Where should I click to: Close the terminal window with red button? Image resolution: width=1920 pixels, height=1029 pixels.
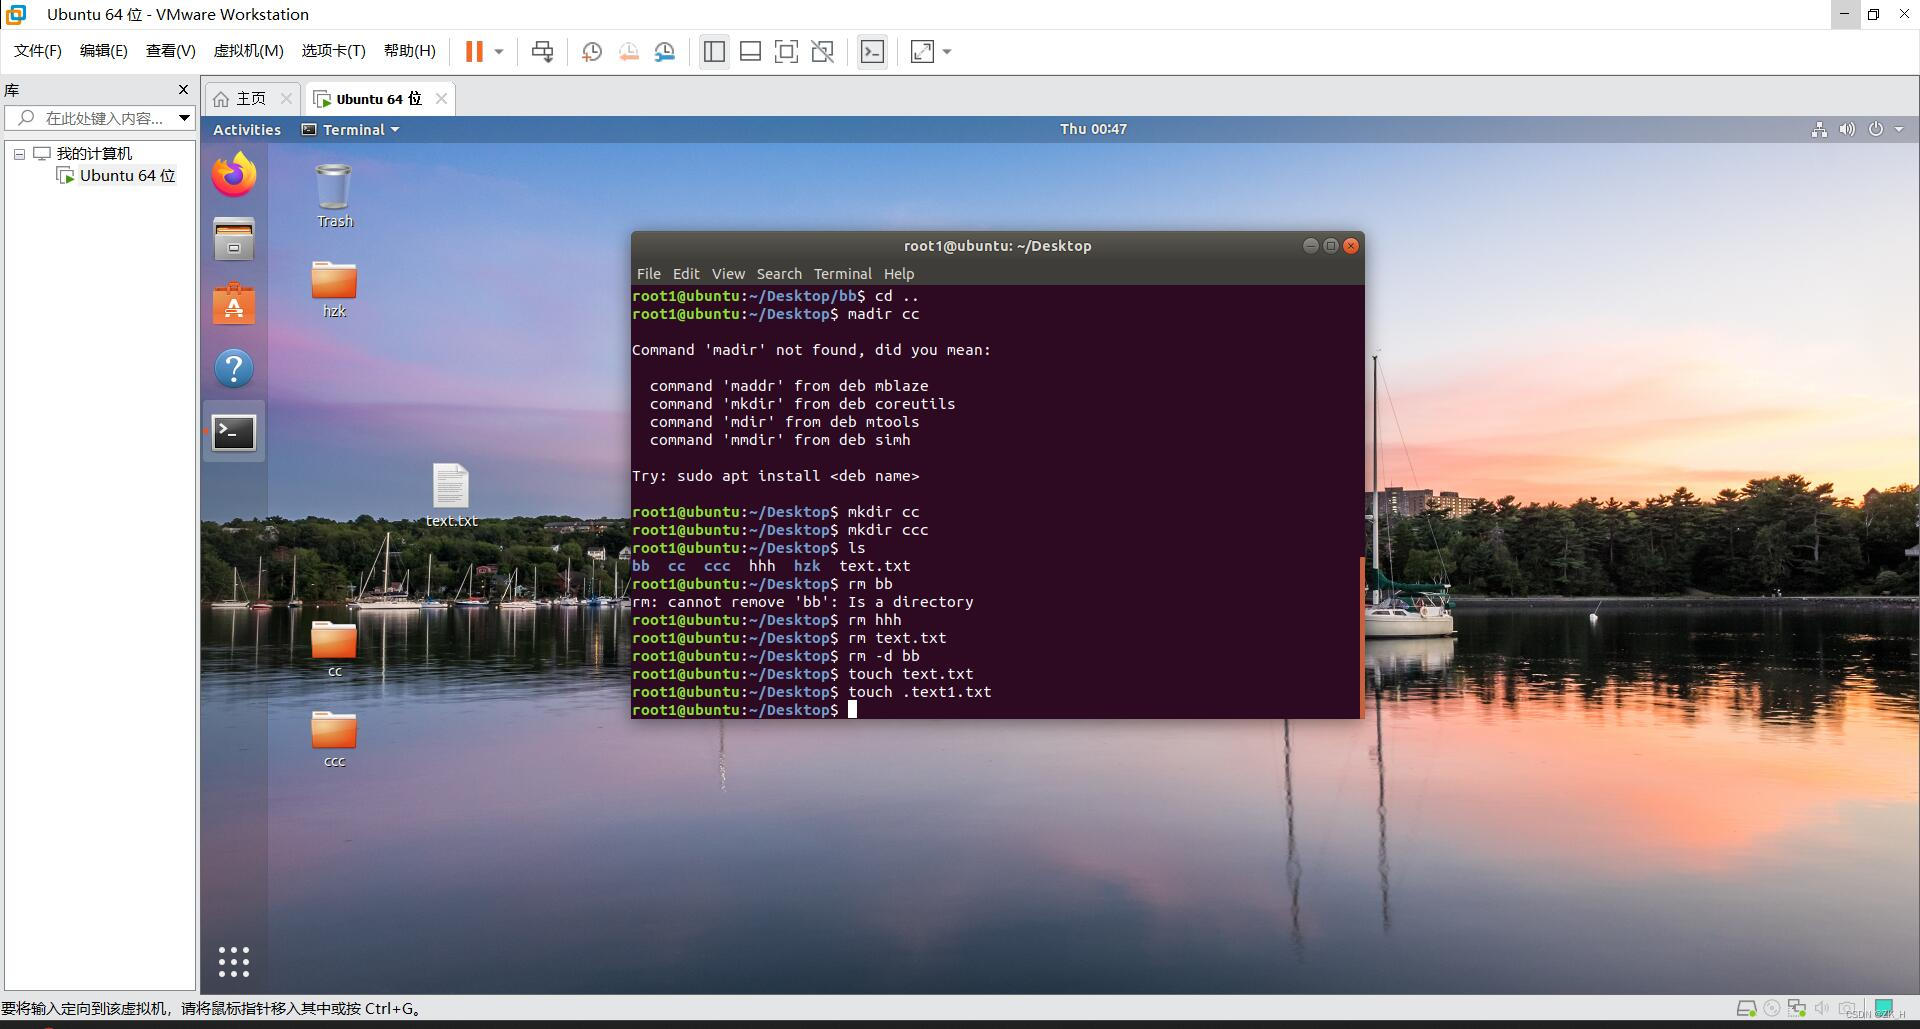click(1351, 246)
